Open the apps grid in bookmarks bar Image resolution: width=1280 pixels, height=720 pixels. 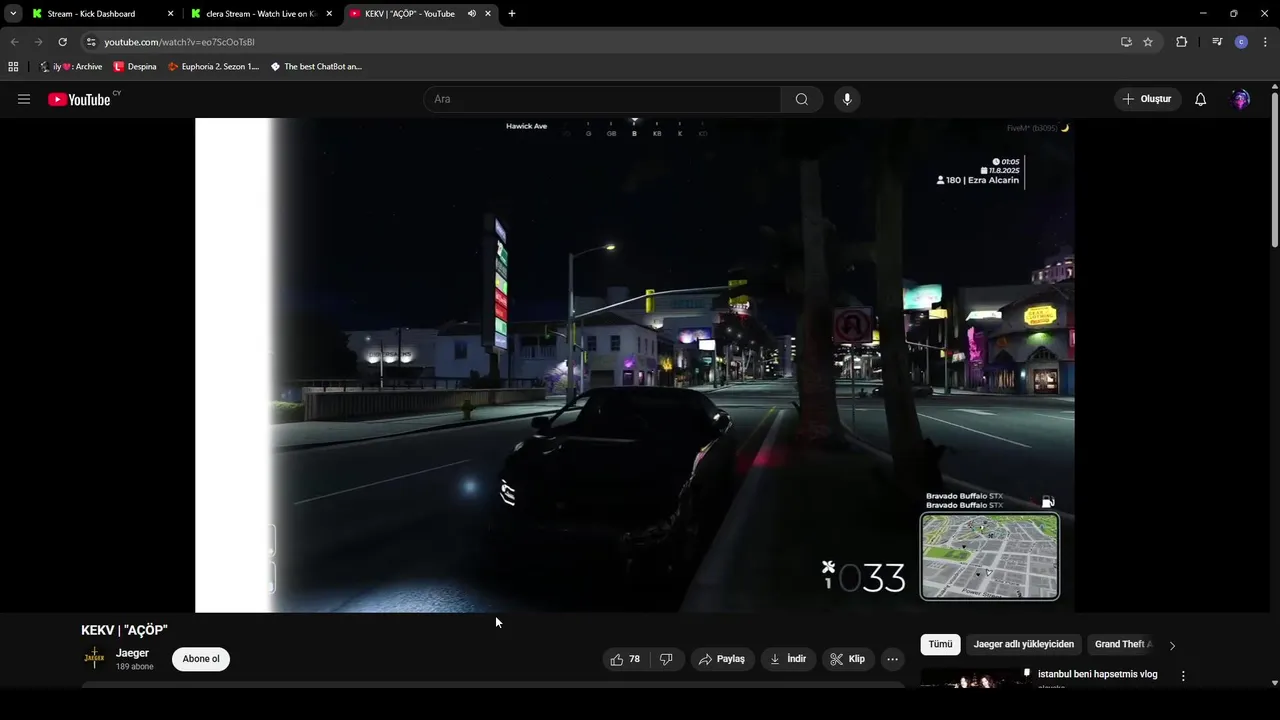[13, 67]
